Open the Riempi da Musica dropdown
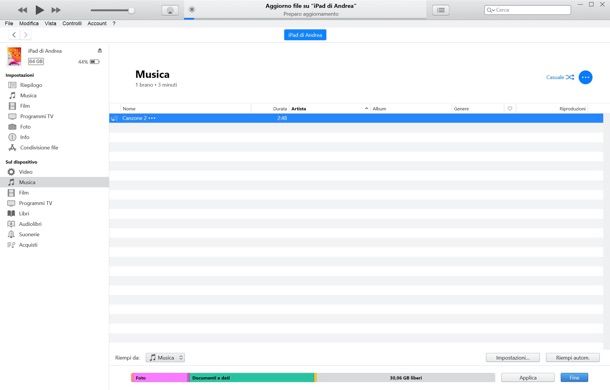Screen dimensions: 610x390 (165, 357)
